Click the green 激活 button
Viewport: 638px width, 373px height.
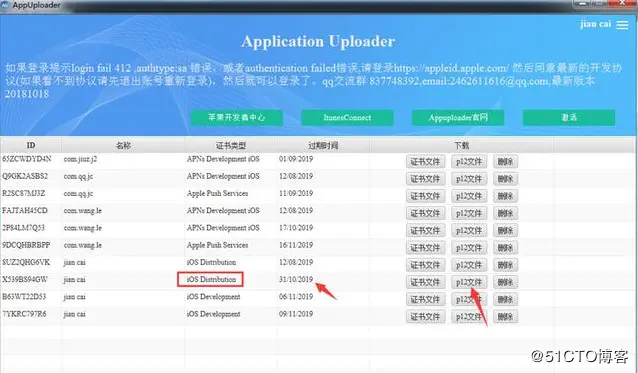[x=569, y=118]
